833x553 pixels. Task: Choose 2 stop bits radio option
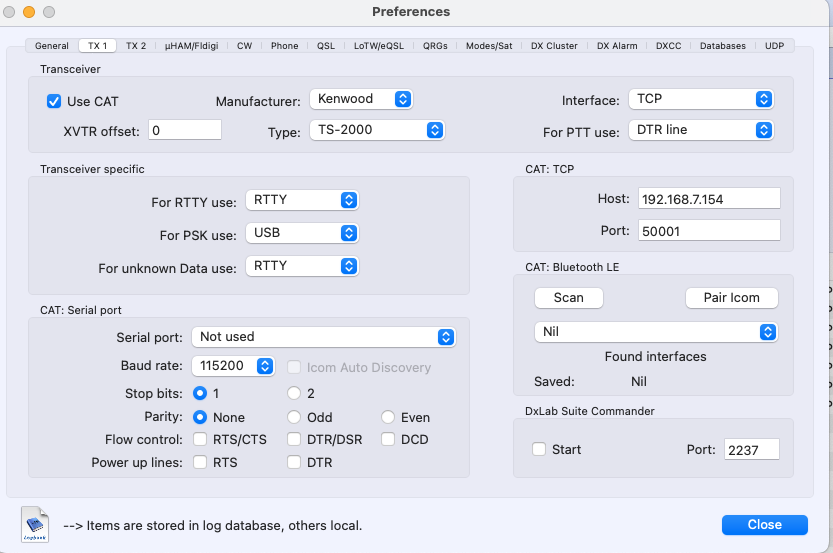294,394
